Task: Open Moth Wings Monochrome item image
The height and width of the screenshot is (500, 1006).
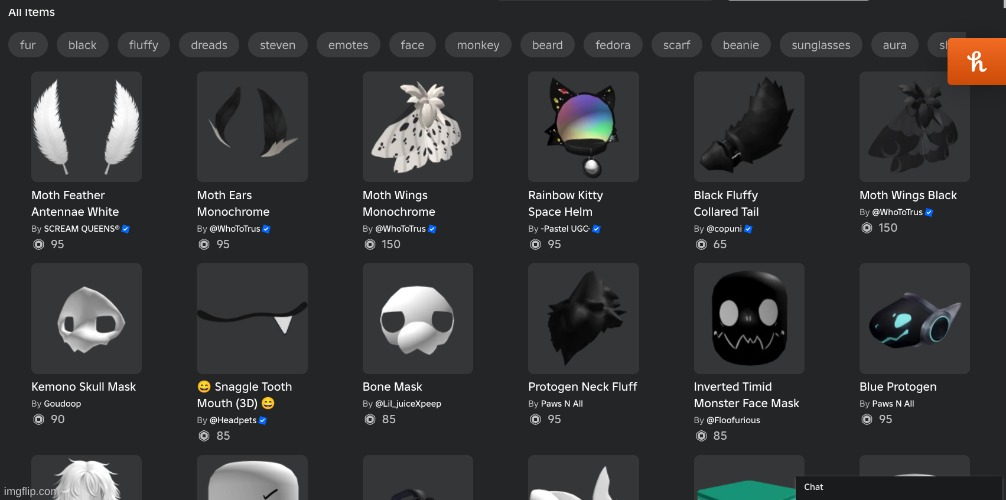Action: (x=418, y=126)
